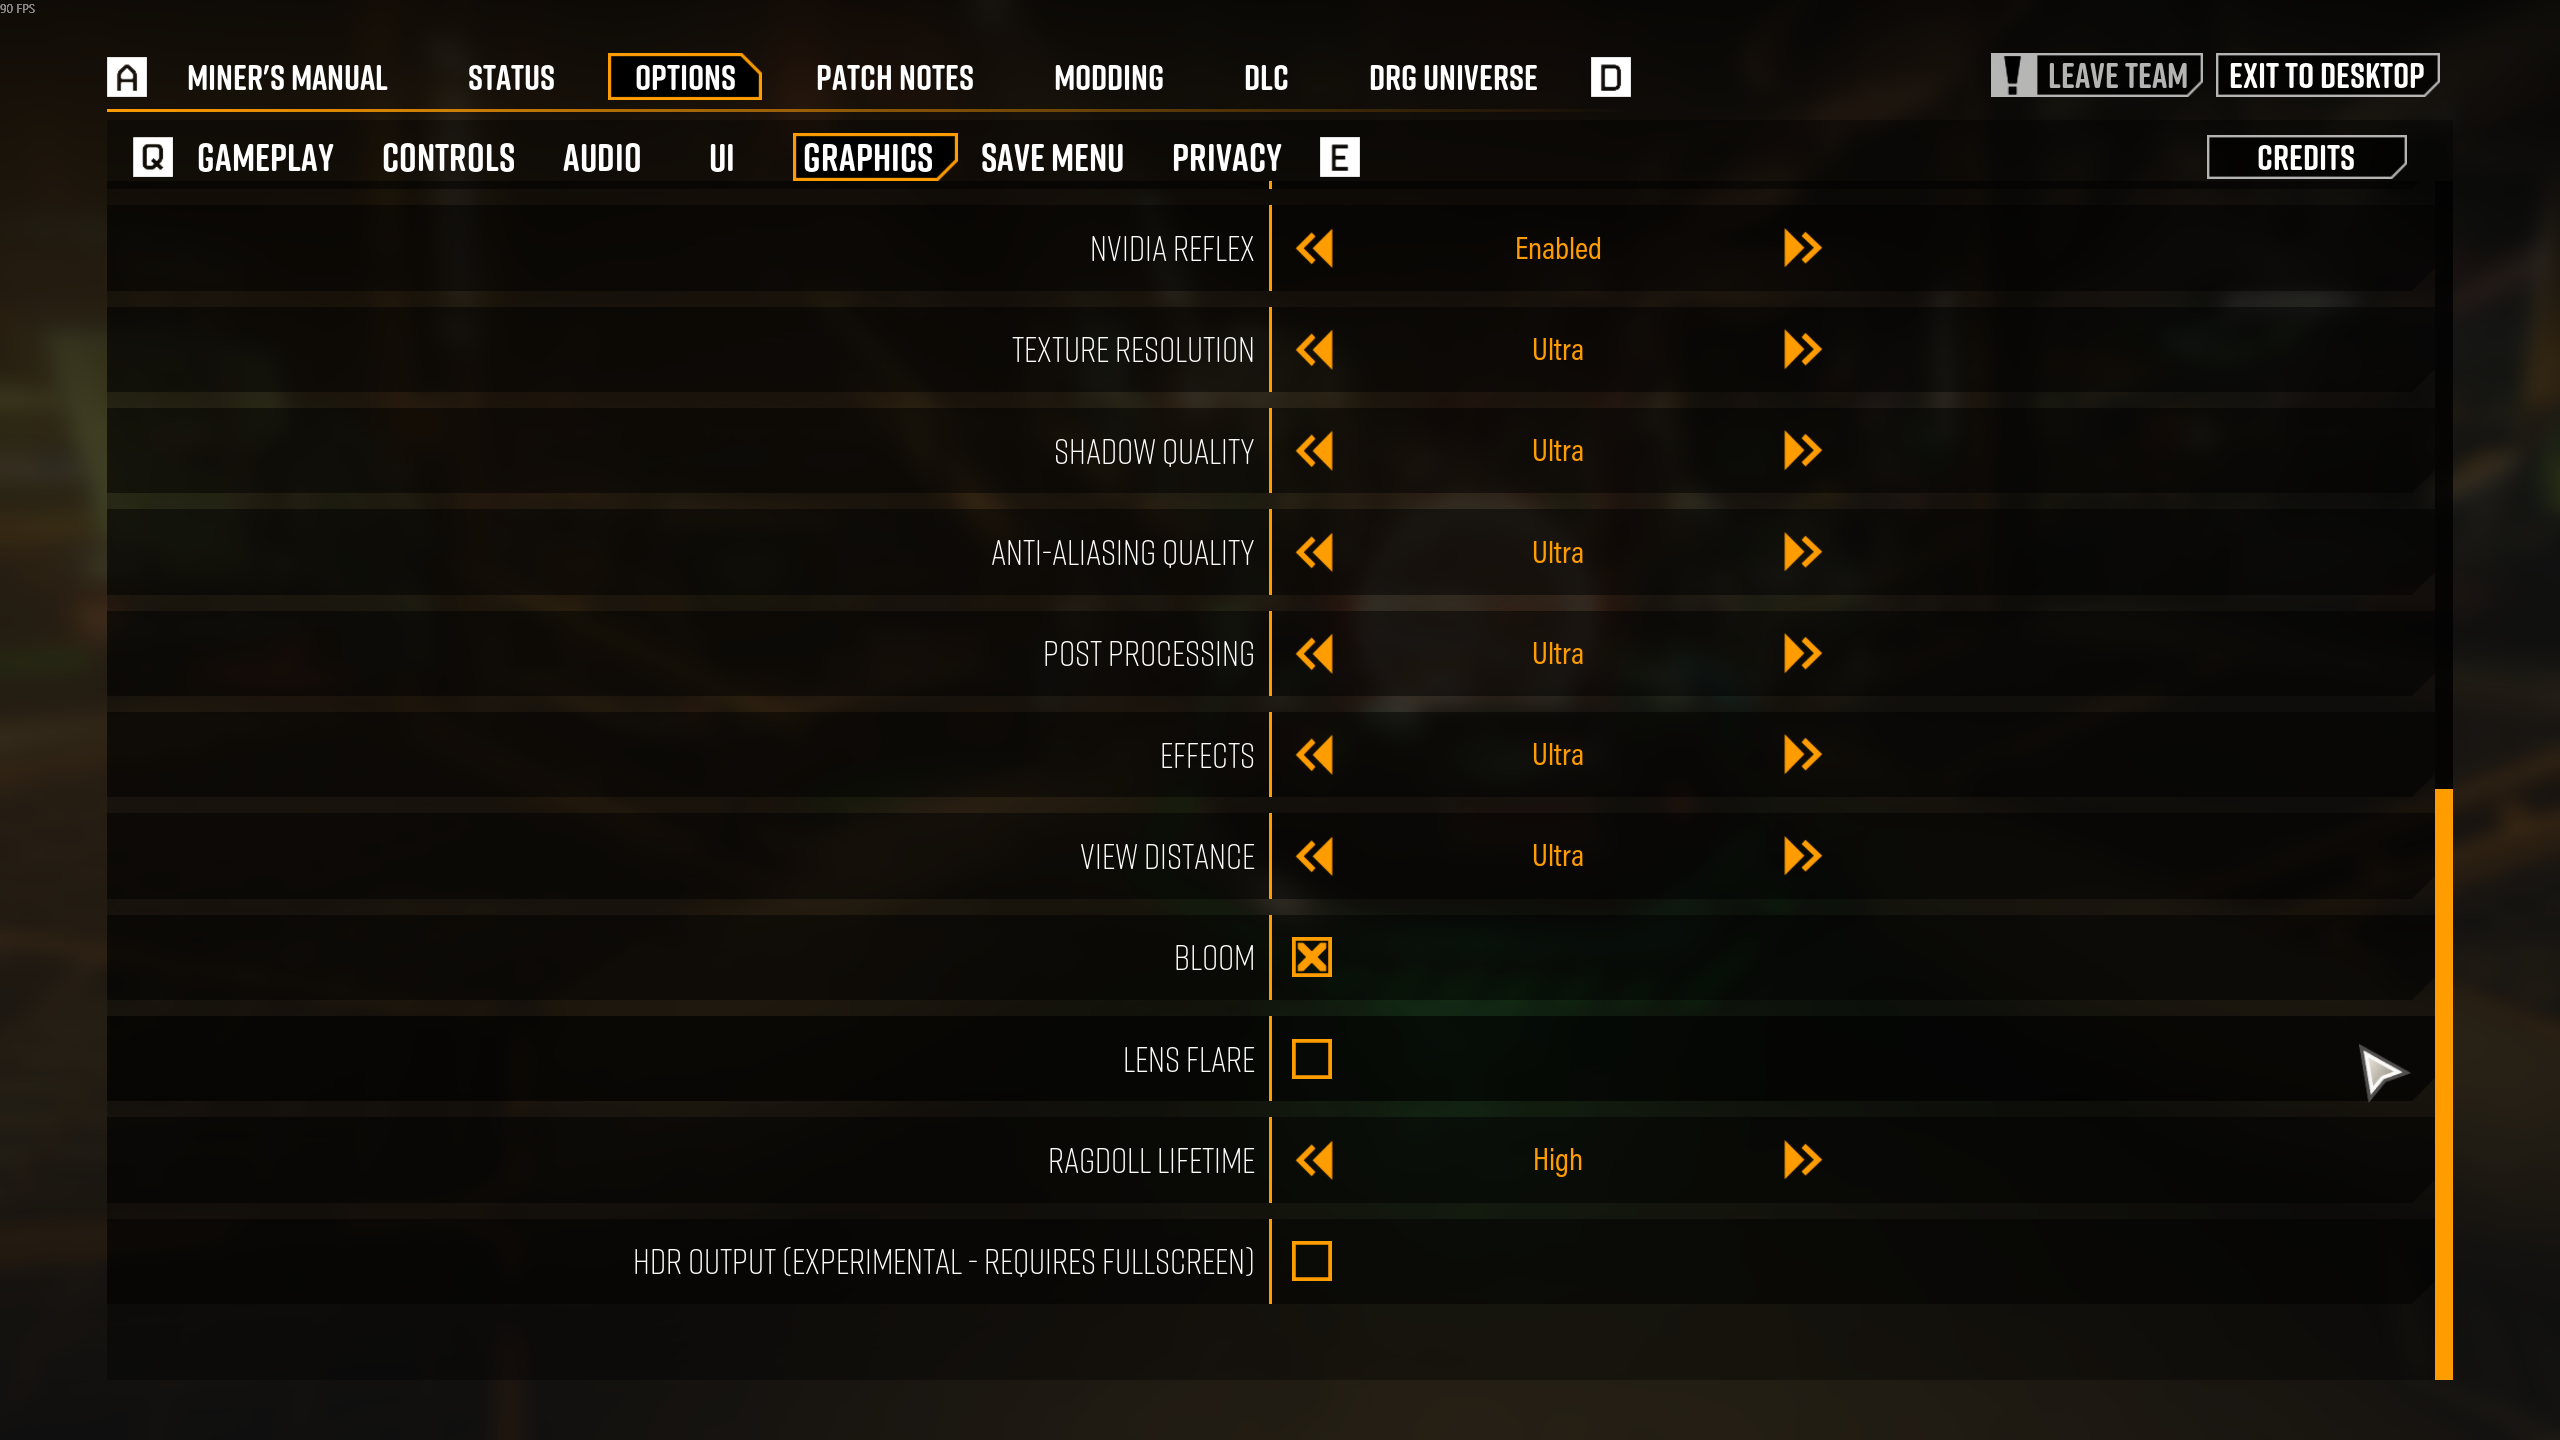Open the Patch Notes tab

pyautogui.click(x=894, y=78)
